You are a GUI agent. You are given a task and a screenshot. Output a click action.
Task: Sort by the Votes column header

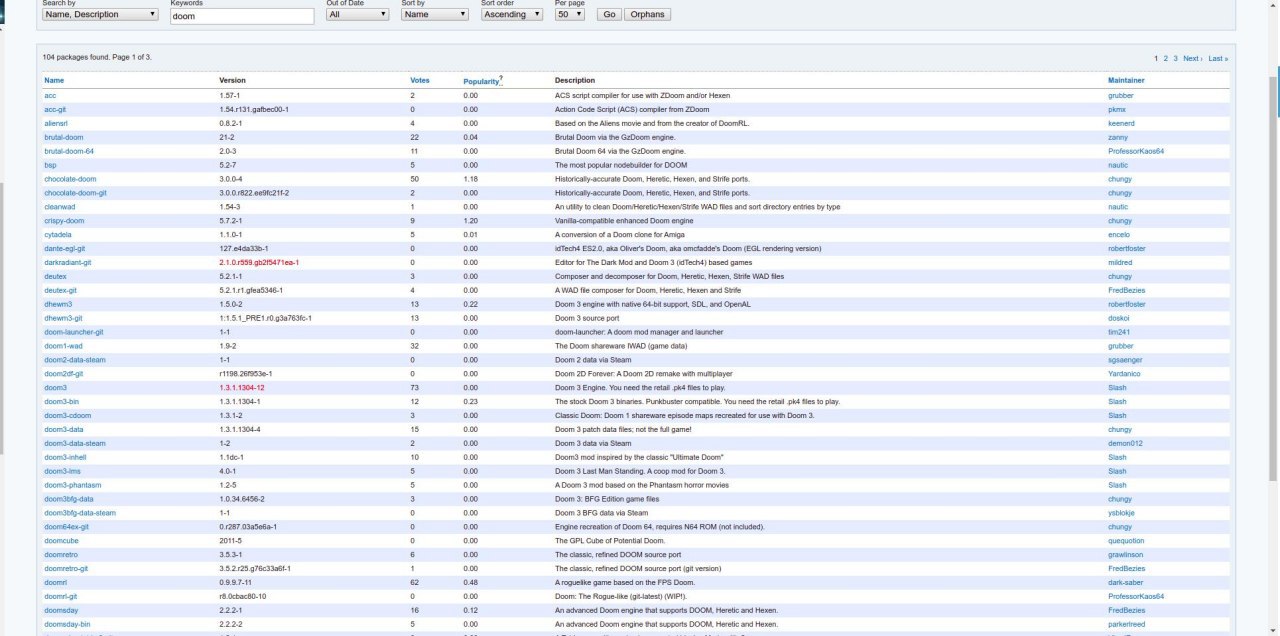420,80
